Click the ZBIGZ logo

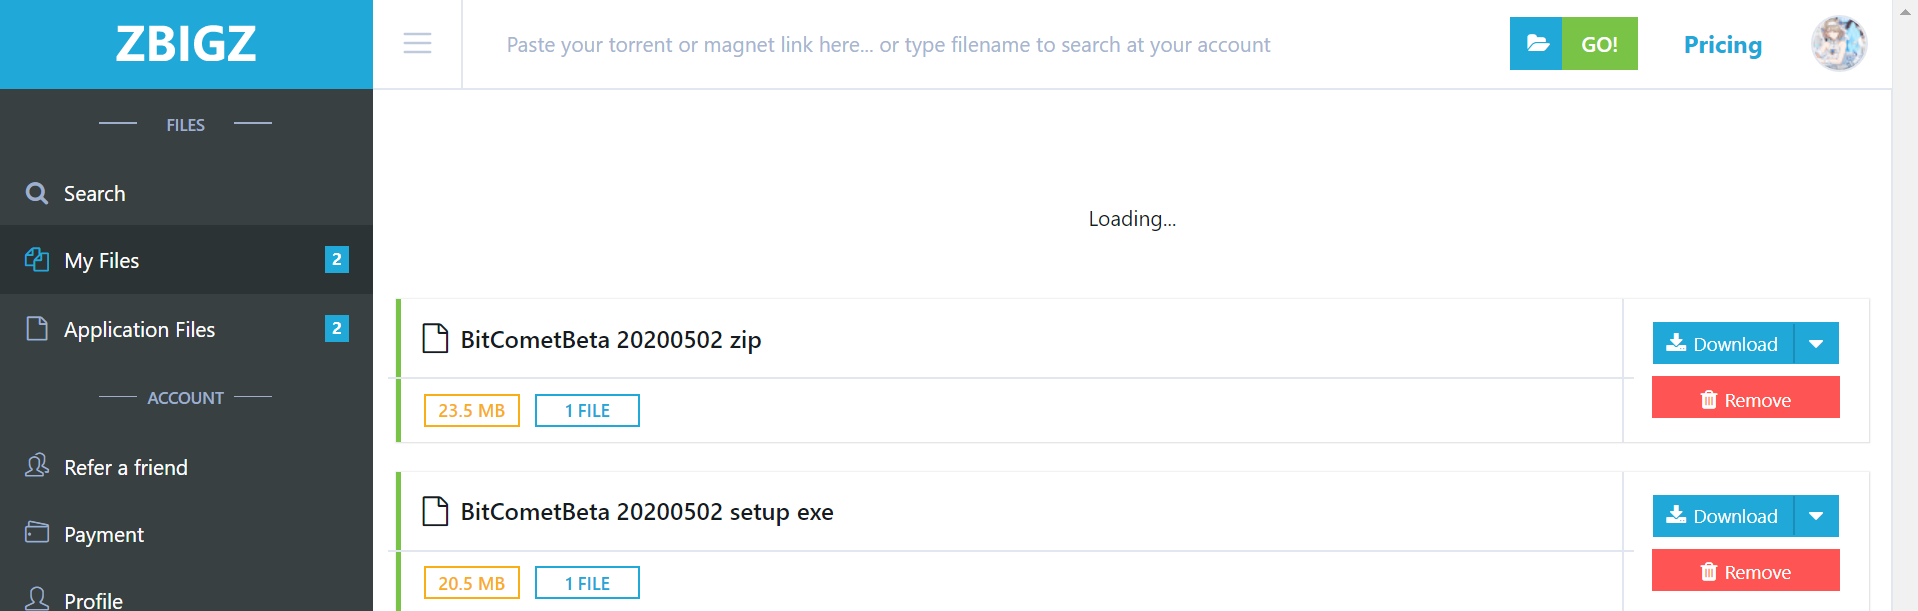click(186, 44)
